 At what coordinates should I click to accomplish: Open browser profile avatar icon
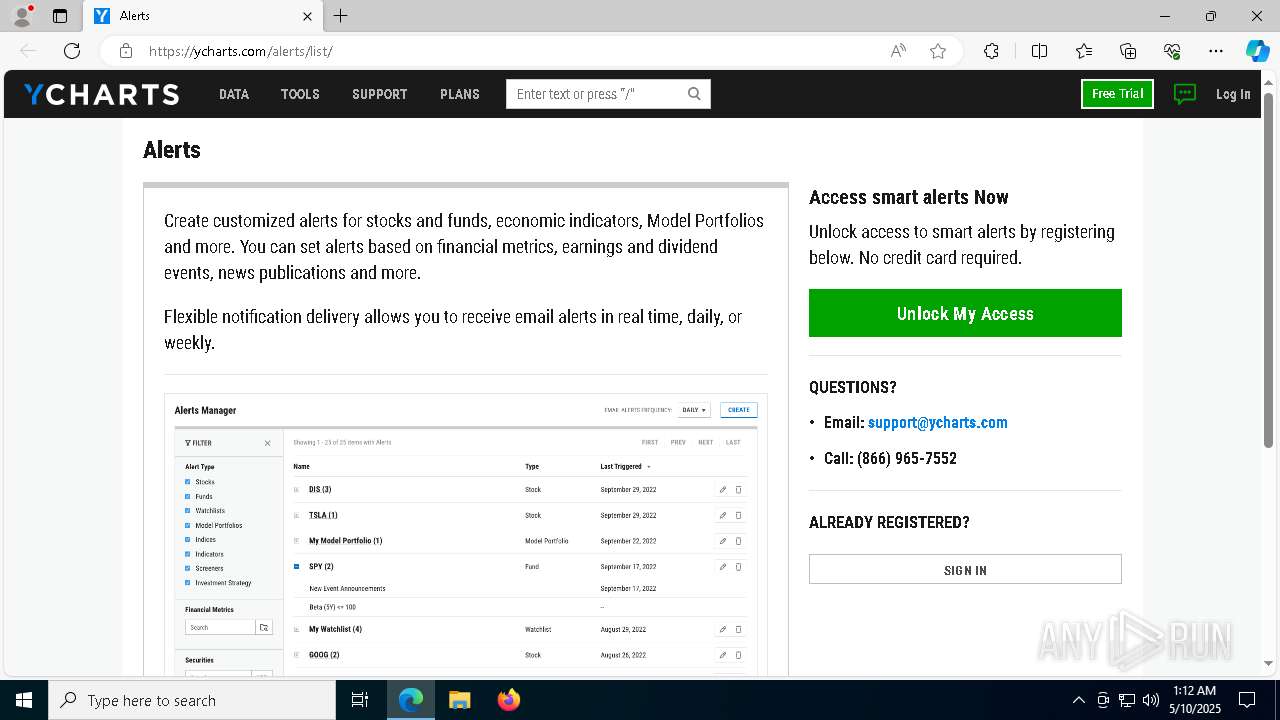[x=22, y=16]
